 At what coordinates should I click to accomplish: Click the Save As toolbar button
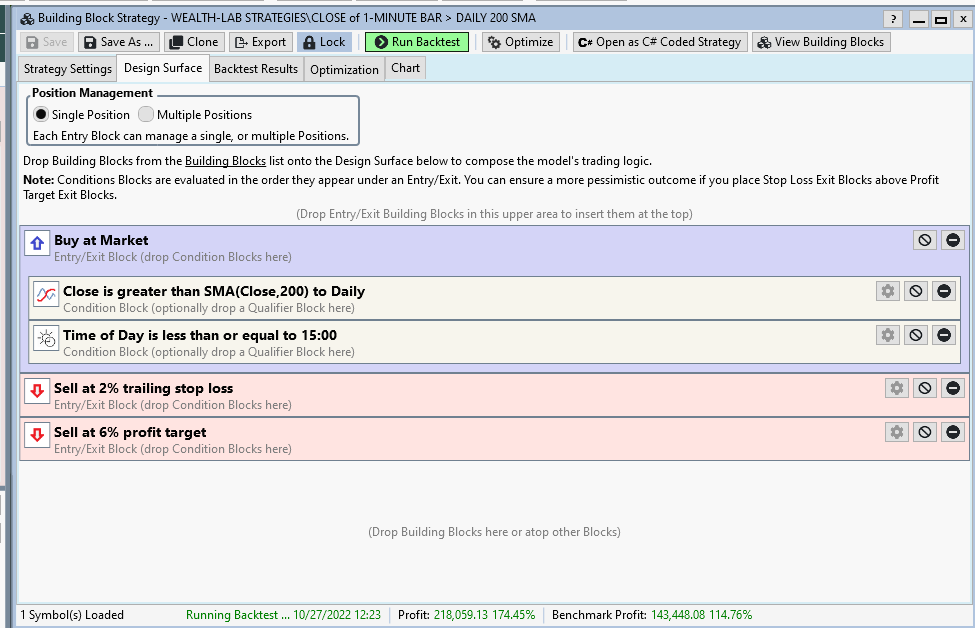pos(118,42)
